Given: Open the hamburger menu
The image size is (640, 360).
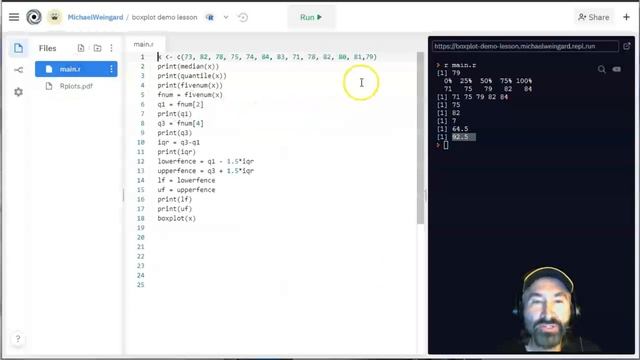Looking at the screenshot, I should click(14, 17).
